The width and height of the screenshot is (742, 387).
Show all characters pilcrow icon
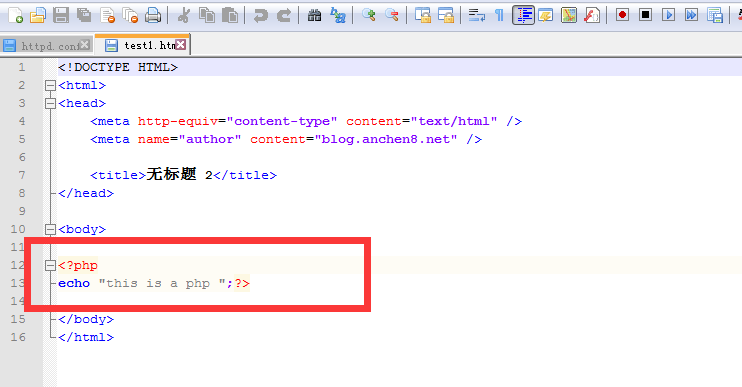499,16
